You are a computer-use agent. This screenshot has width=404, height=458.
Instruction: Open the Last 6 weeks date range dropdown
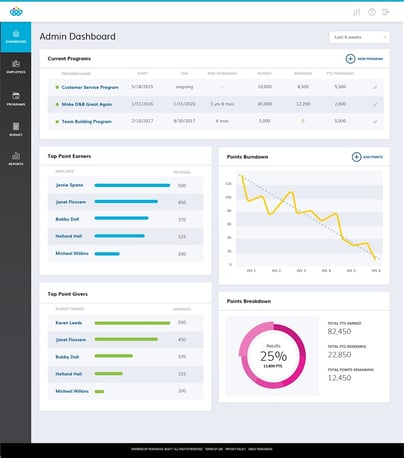click(359, 37)
